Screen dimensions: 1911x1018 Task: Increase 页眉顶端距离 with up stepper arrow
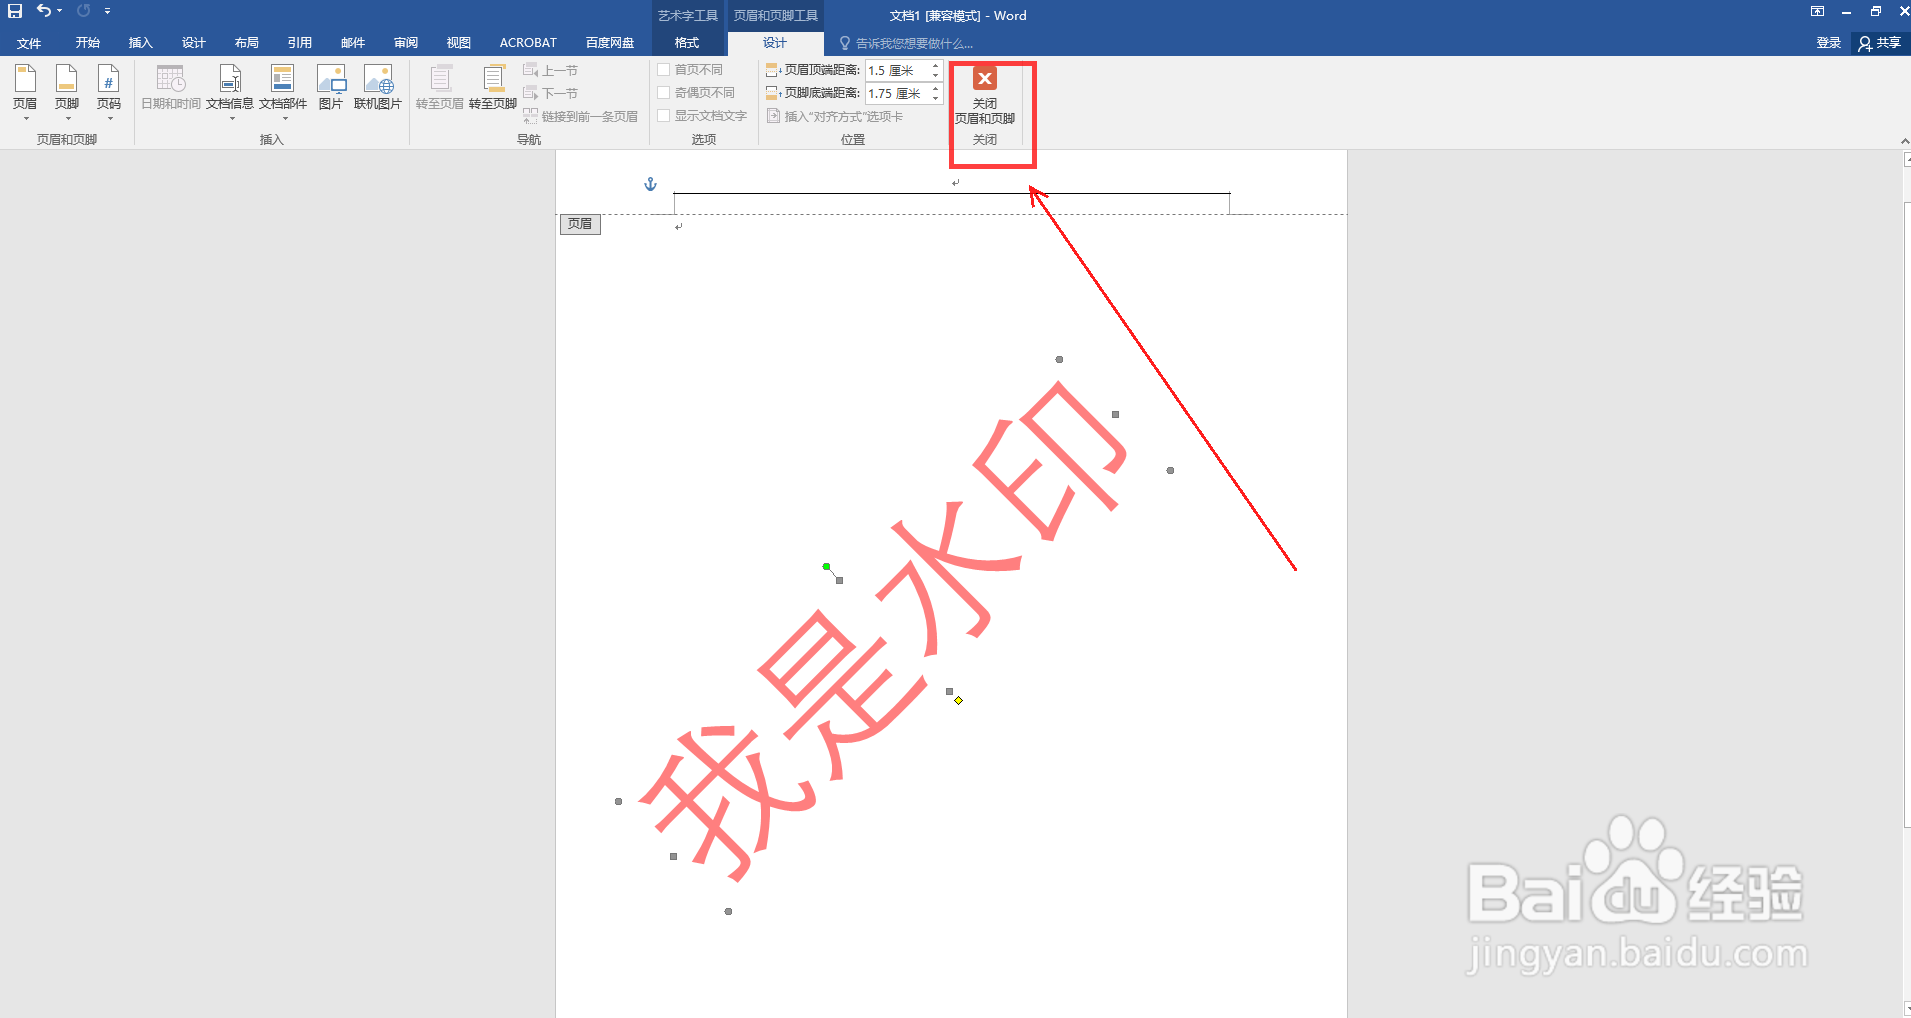click(x=933, y=65)
